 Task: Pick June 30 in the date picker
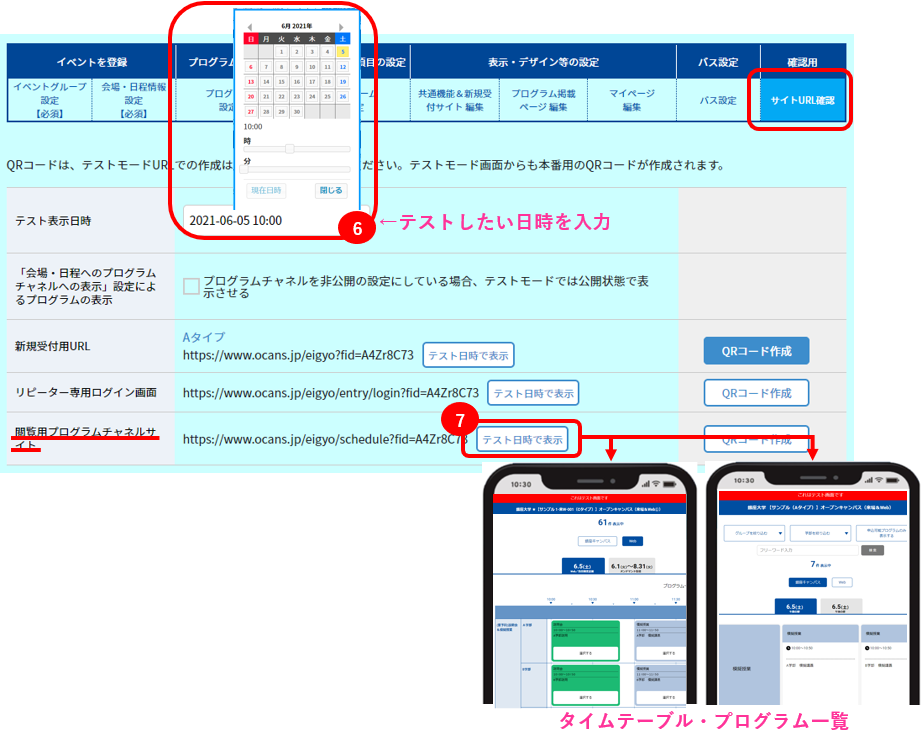click(296, 111)
